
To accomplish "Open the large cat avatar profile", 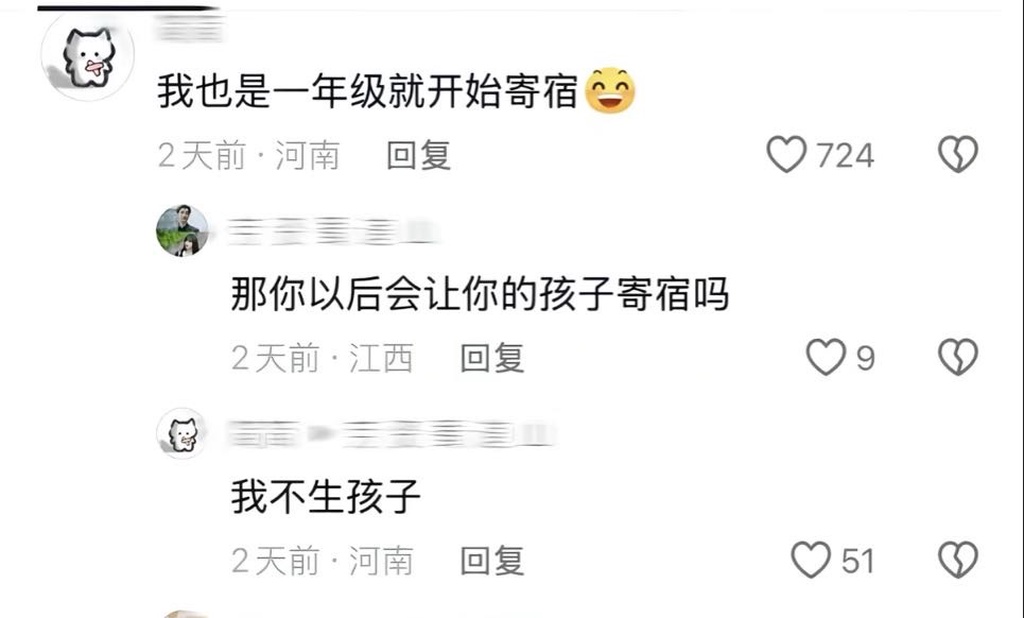I will point(88,56).
